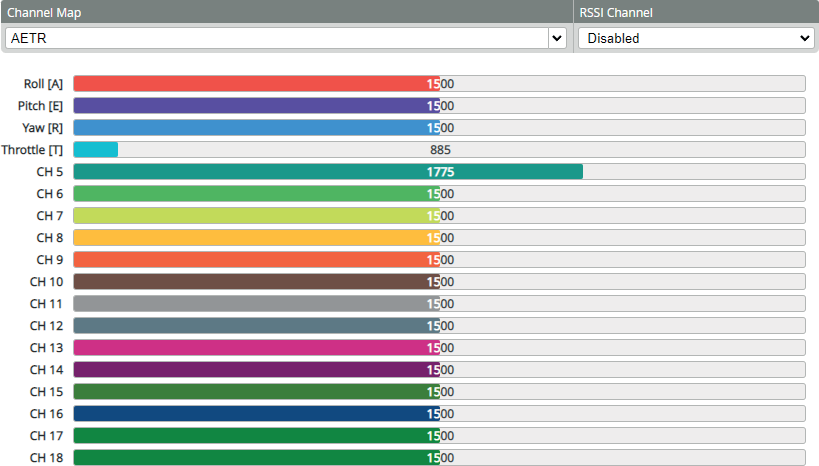
Task: Click the dark blue CH 16 bar
Action: point(439,414)
